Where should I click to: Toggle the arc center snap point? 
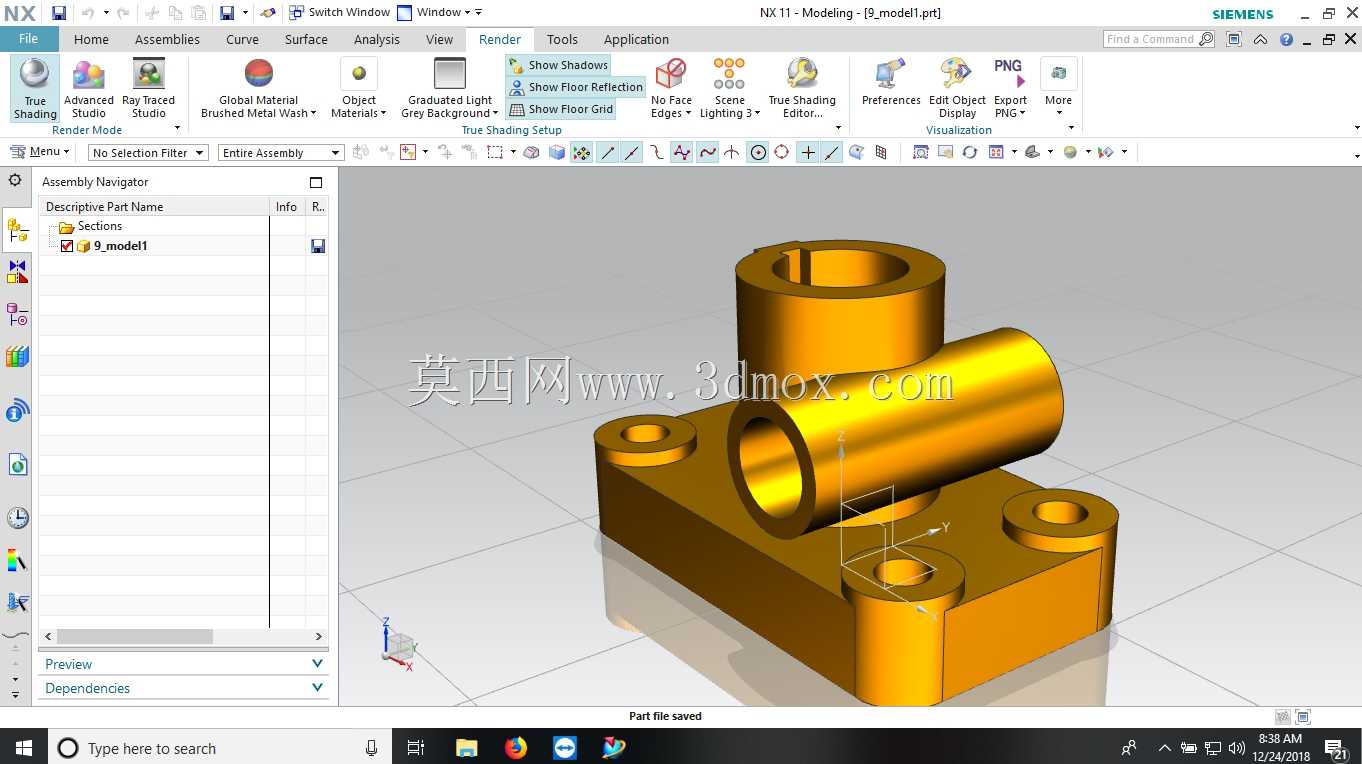tap(758, 152)
